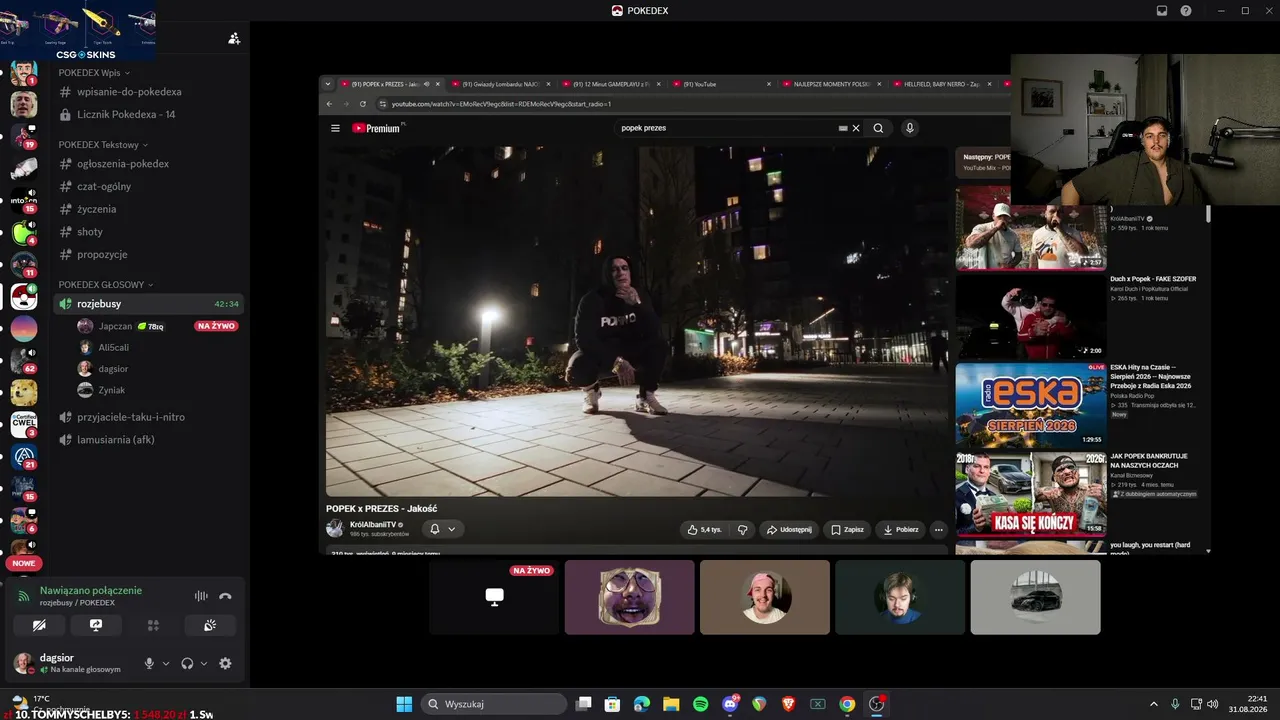Open File Explorer from the taskbar
The height and width of the screenshot is (720, 1280).
[x=671, y=704]
